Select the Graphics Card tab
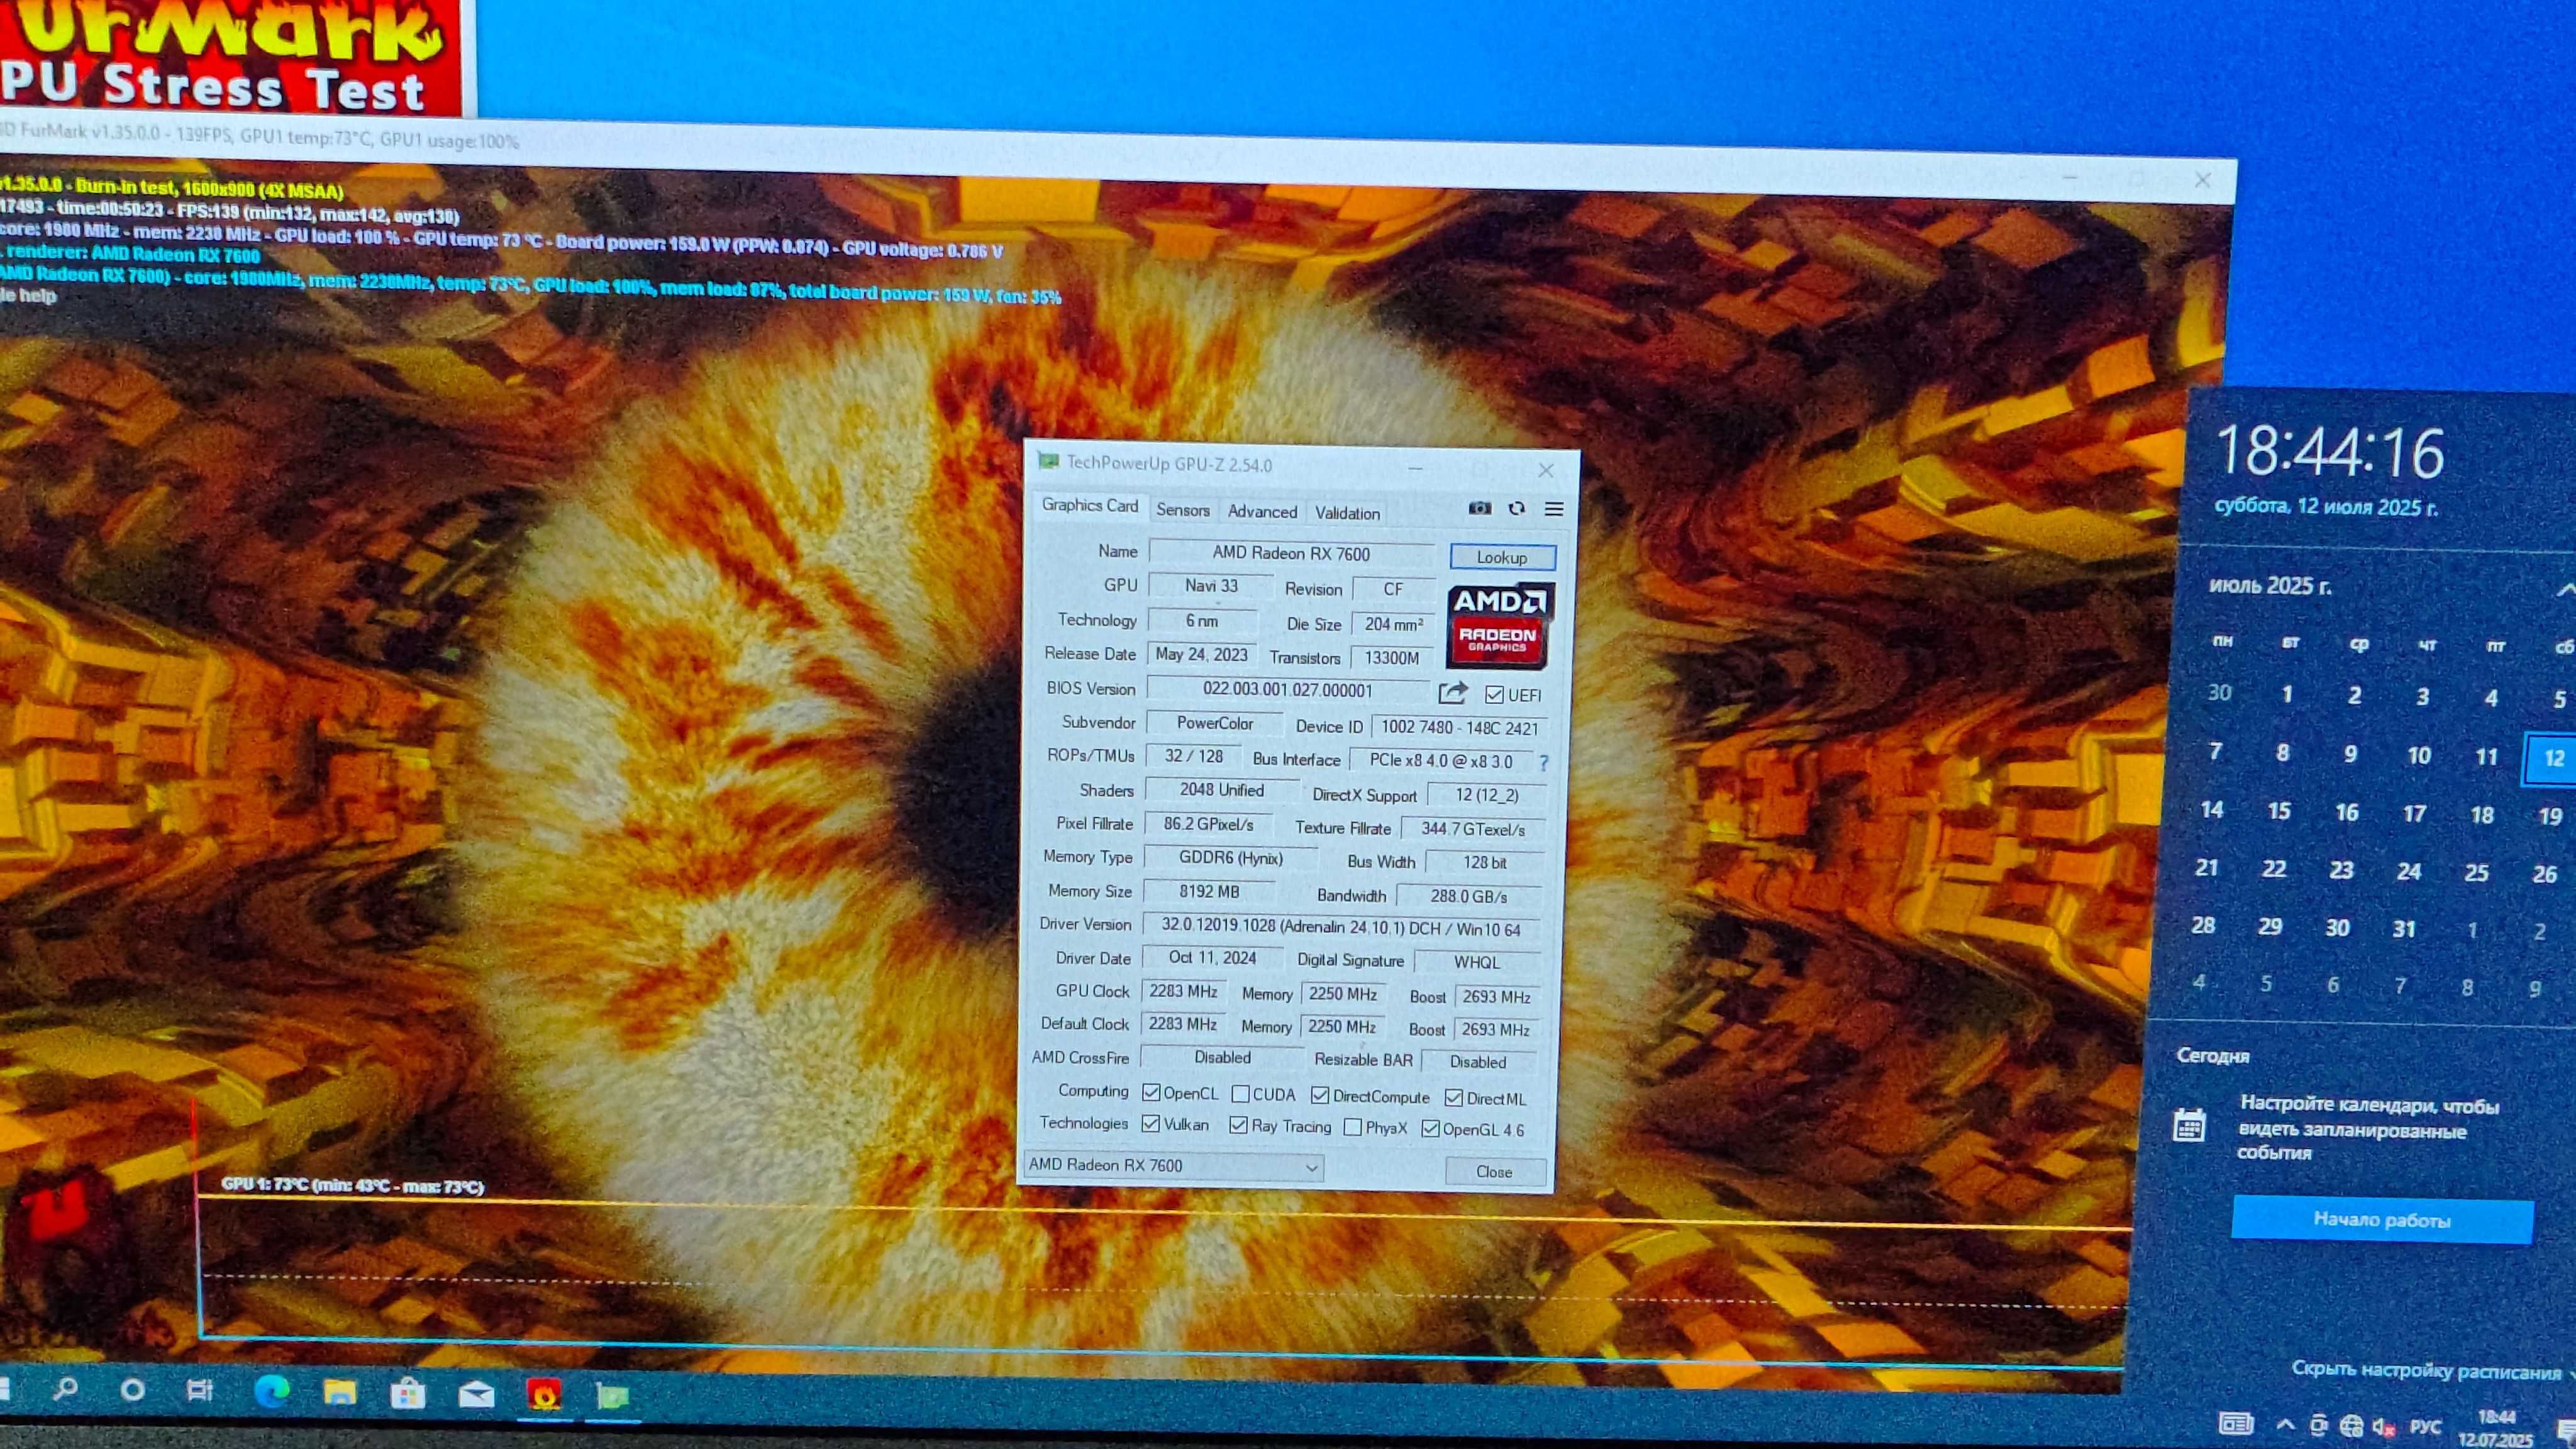 1090,506
